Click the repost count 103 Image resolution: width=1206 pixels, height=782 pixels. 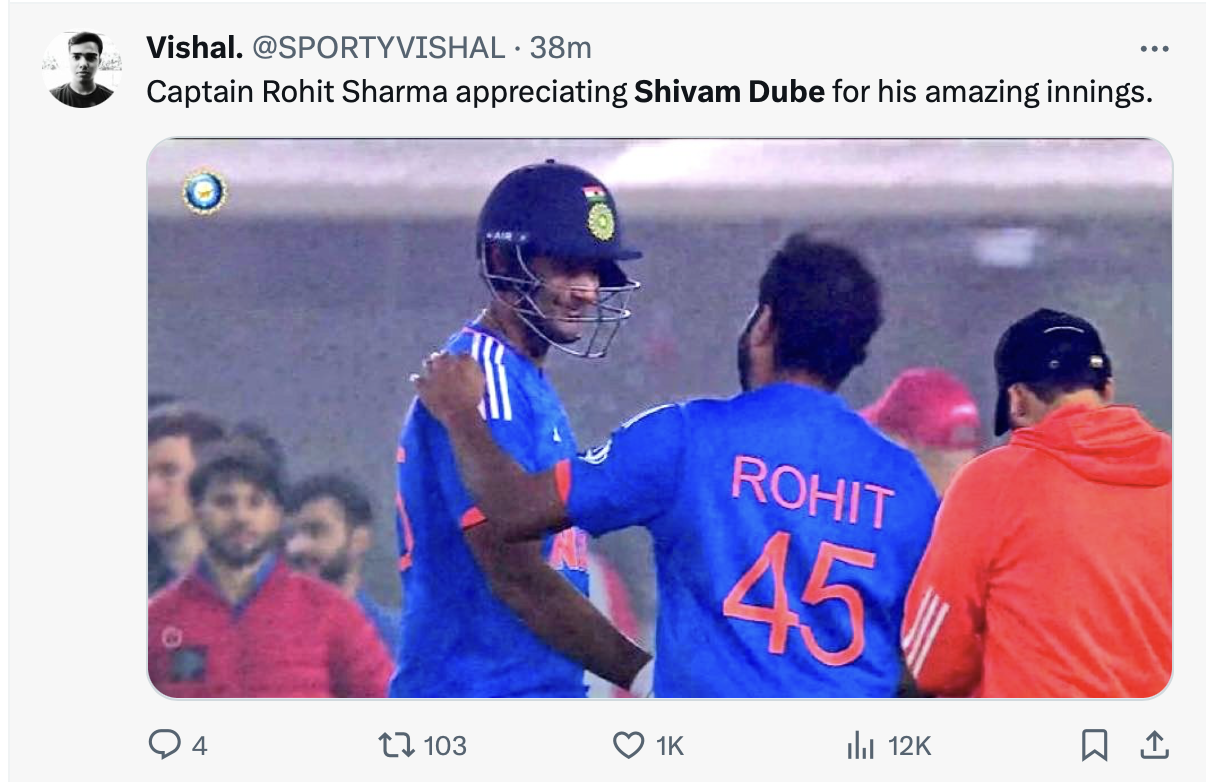(444, 745)
